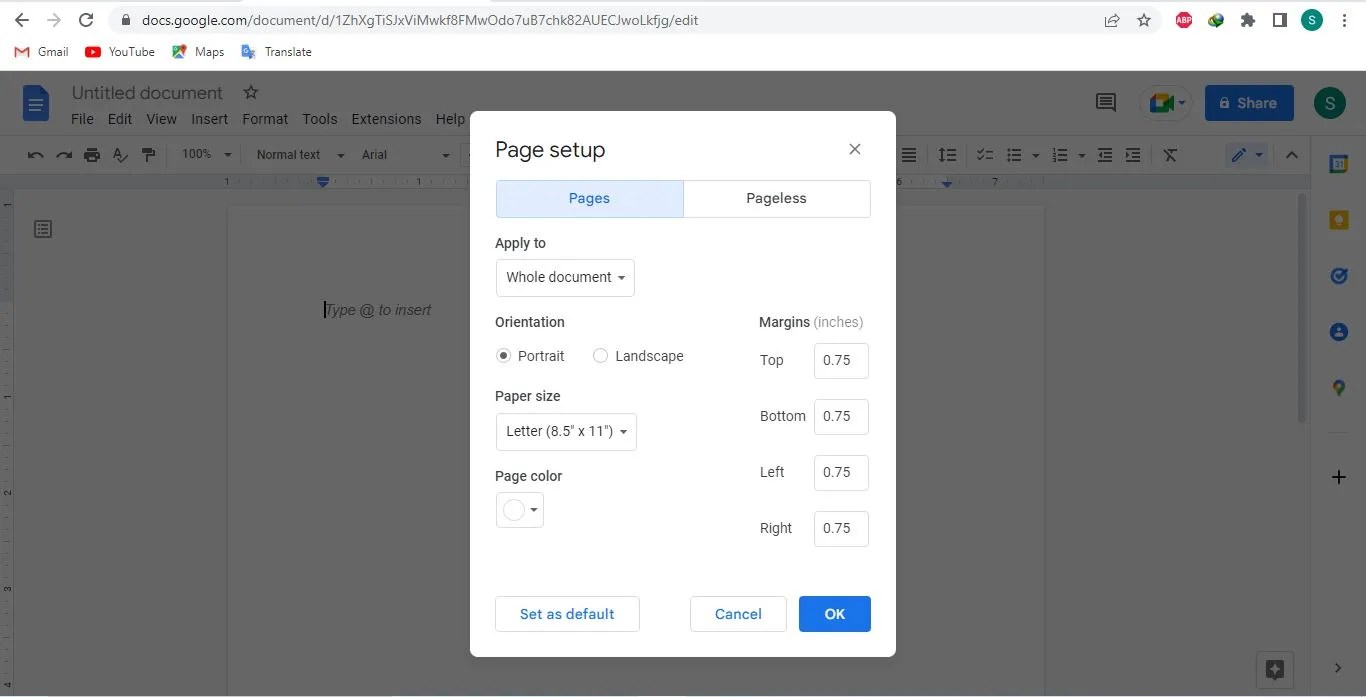Switch to the Pageless tab
This screenshot has width=1366, height=697.
[x=776, y=198]
